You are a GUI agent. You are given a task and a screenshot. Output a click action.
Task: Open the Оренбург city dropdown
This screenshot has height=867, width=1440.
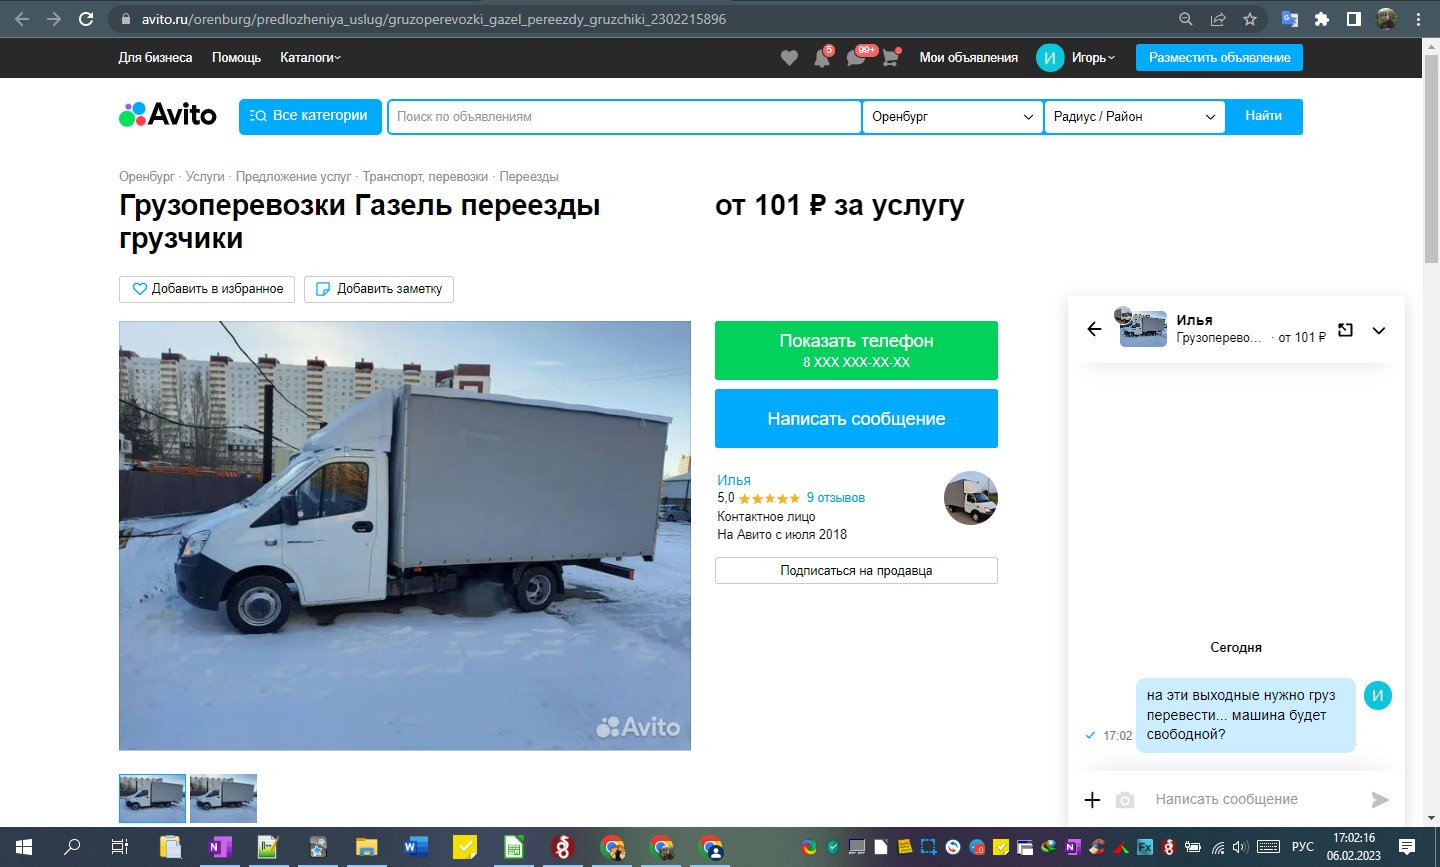coord(952,116)
